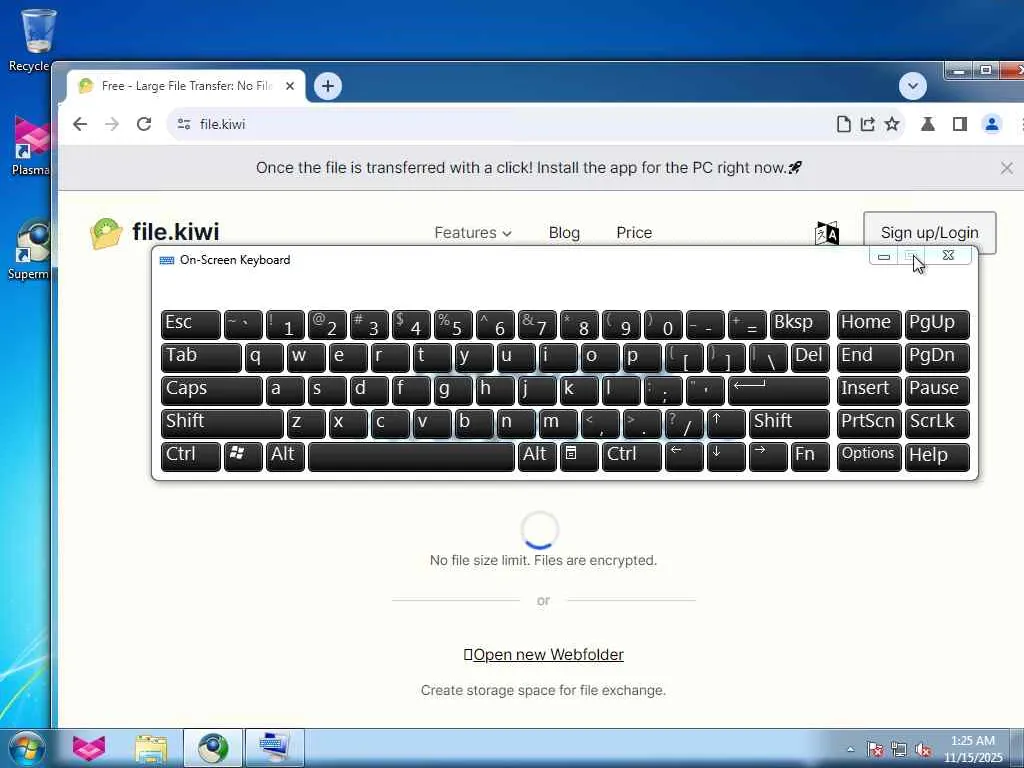Click the down arrow key

pyautogui.click(x=726, y=456)
